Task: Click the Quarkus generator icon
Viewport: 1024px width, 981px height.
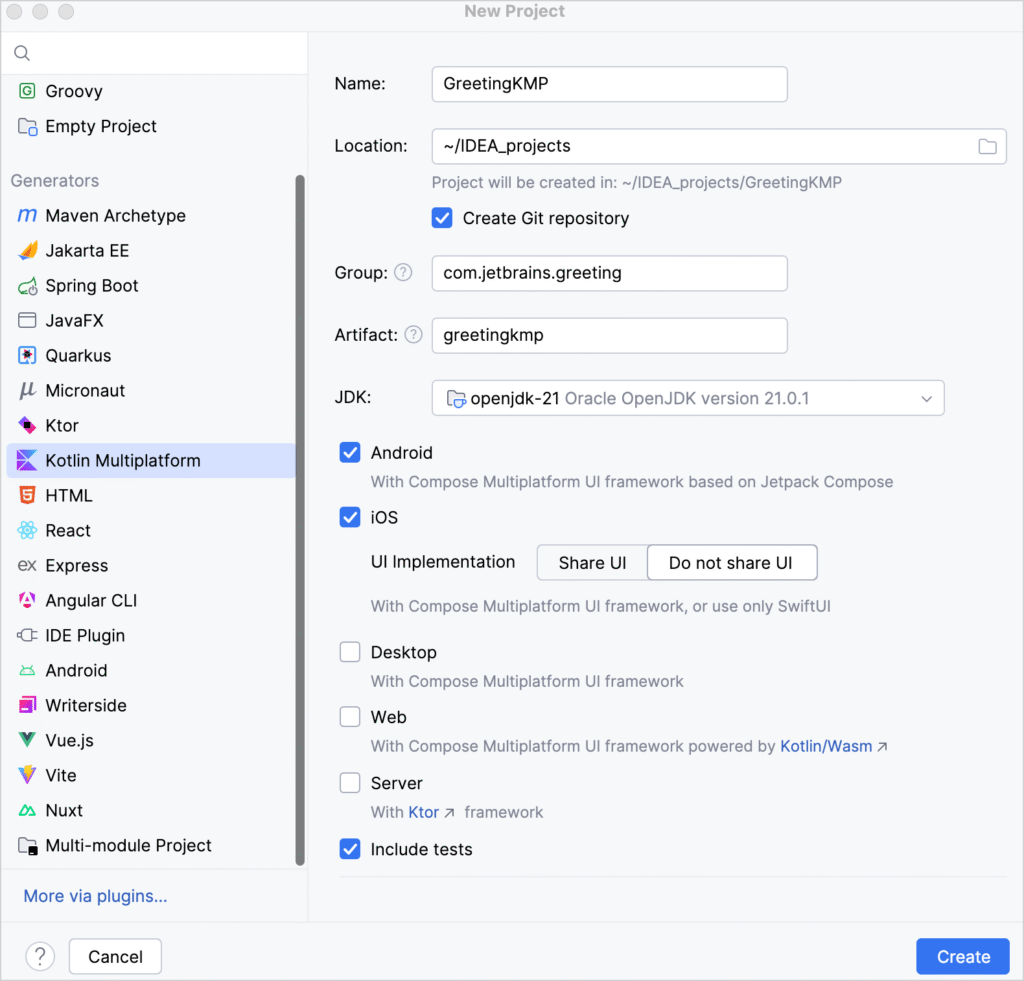Action: (27, 356)
